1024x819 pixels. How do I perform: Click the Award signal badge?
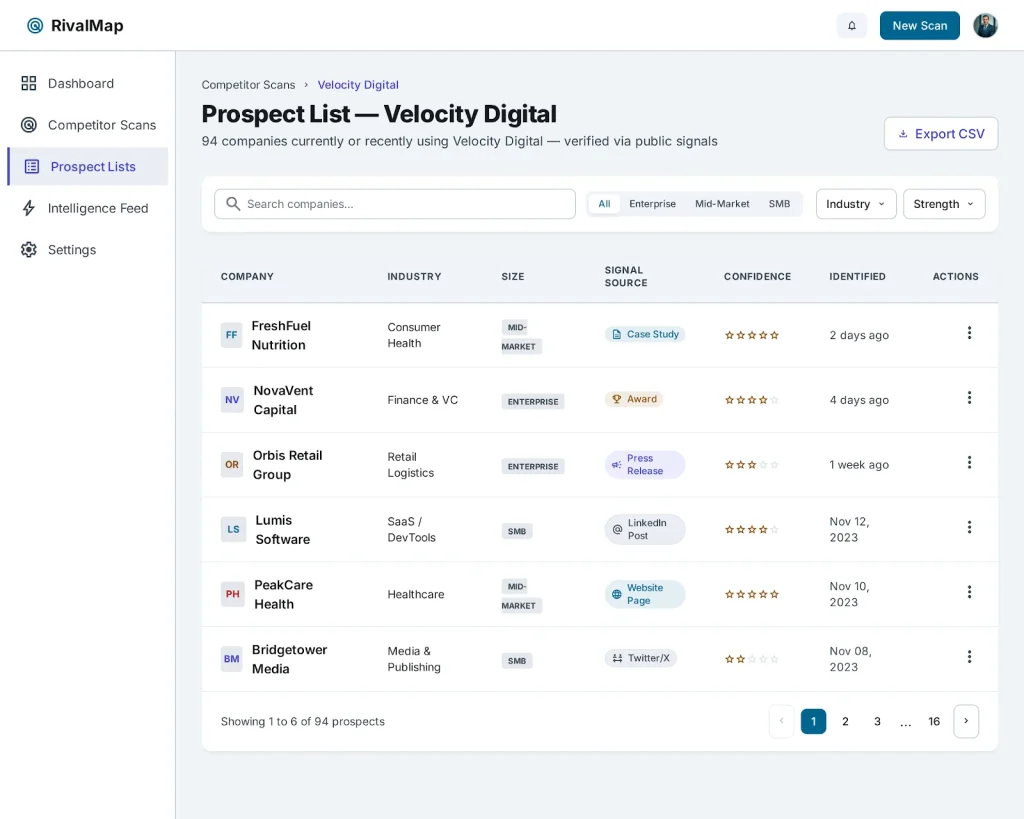(x=633, y=399)
